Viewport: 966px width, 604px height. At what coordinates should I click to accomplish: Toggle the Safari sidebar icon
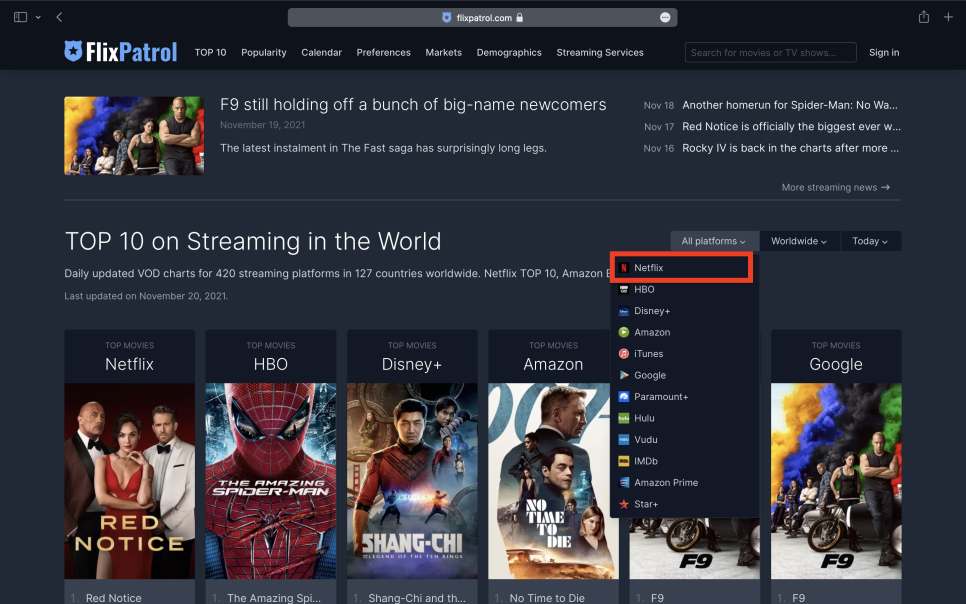pyautogui.click(x=20, y=17)
